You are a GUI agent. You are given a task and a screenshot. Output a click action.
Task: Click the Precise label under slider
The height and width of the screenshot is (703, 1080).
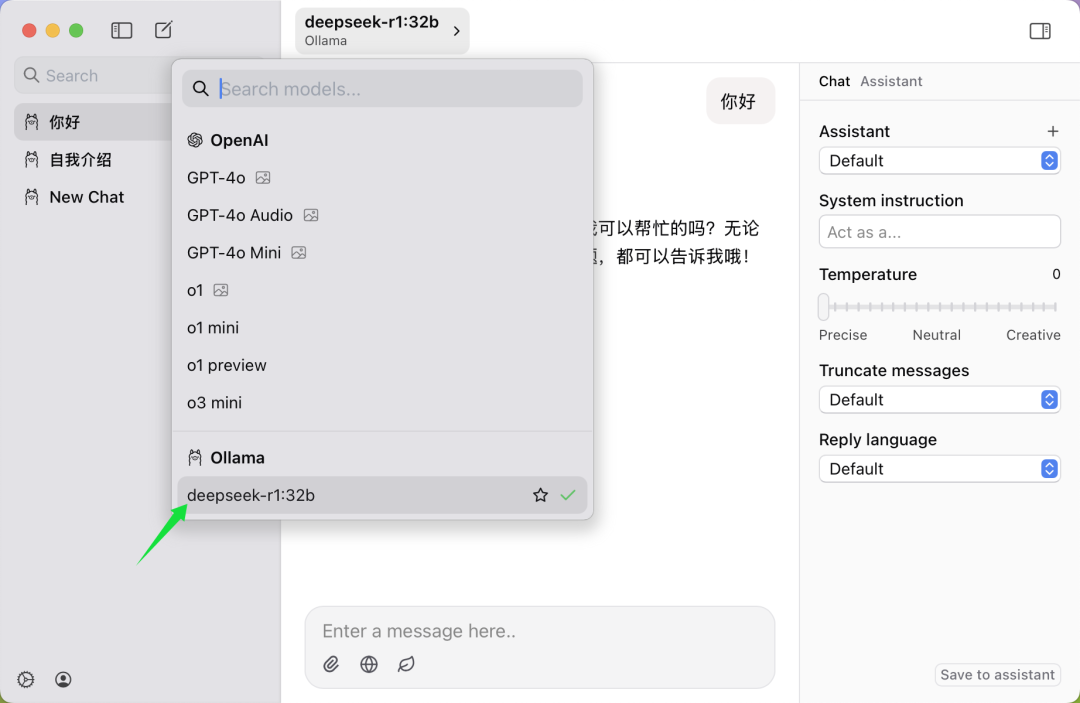(x=842, y=335)
